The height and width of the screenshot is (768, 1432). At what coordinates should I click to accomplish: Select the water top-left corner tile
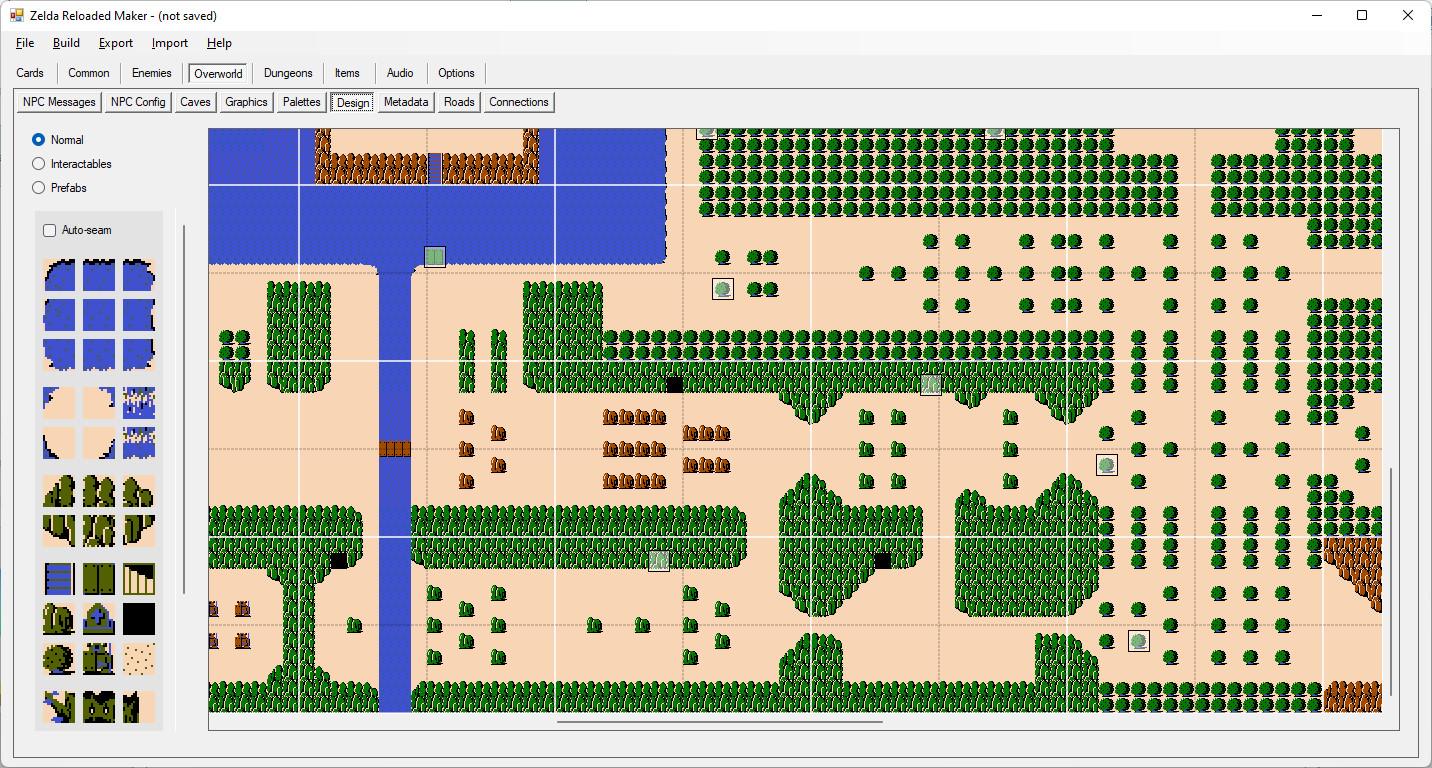pyautogui.click(x=59, y=275)
